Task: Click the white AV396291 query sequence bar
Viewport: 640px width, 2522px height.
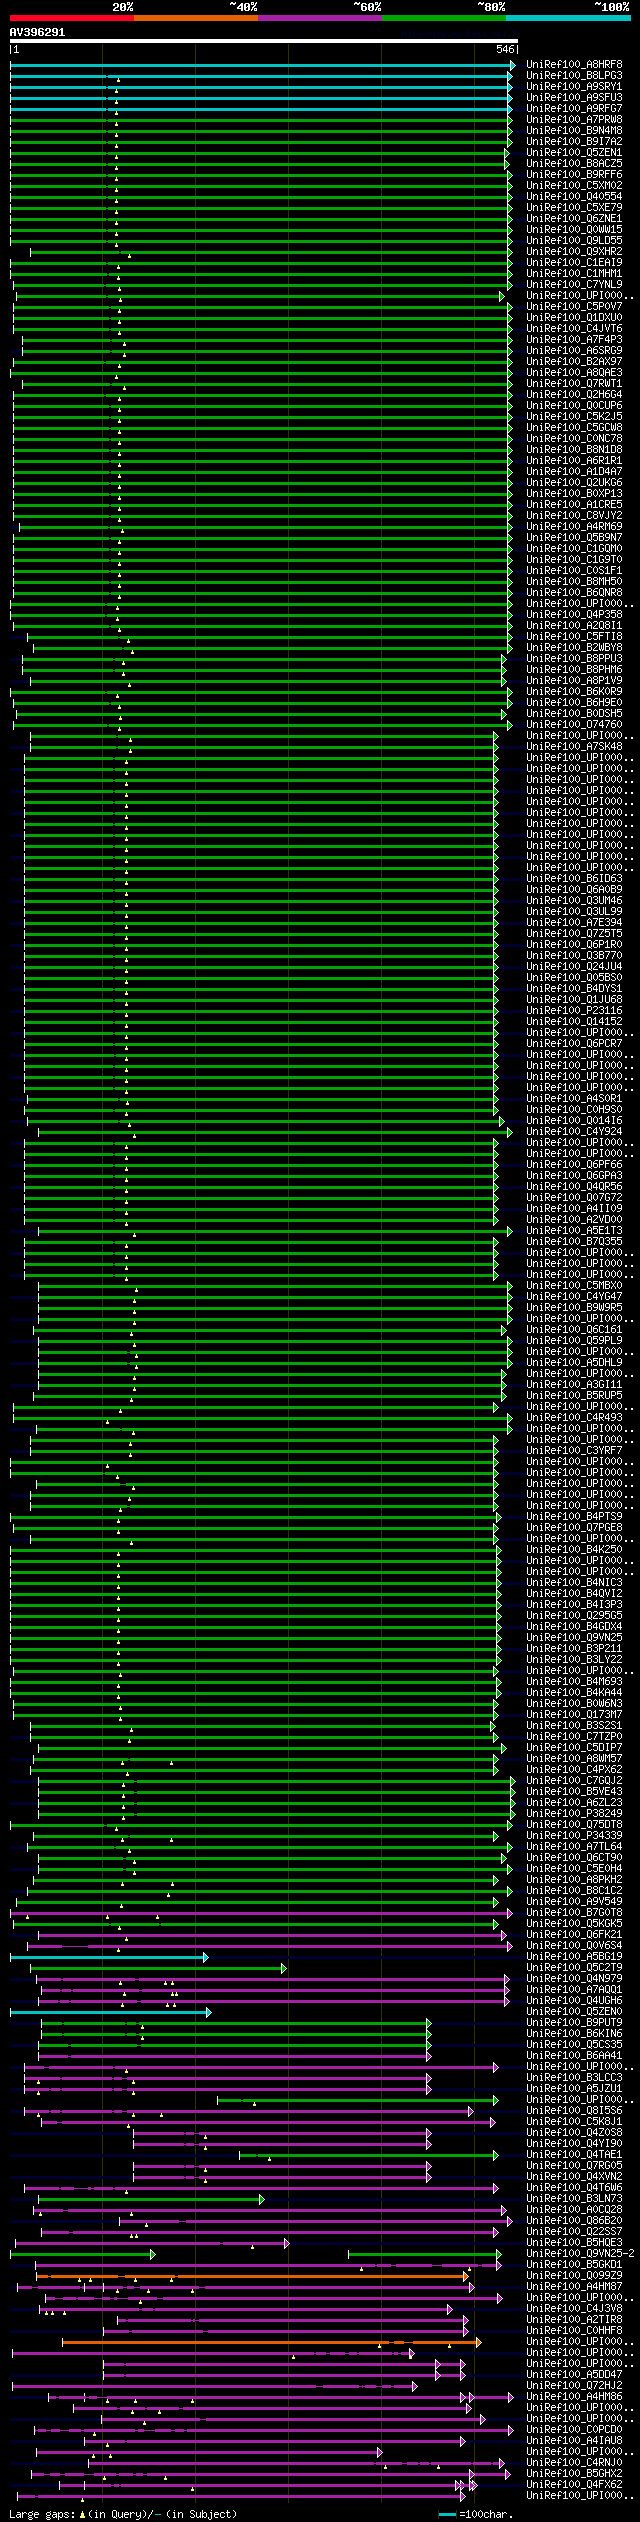Action: tap(264, 41)
